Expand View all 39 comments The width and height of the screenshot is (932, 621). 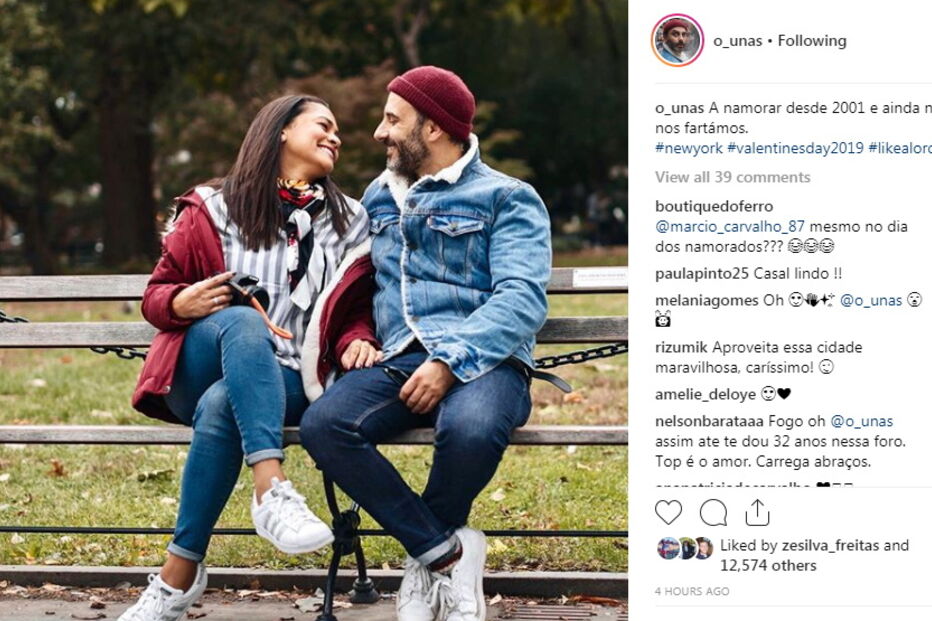point(732,177)
